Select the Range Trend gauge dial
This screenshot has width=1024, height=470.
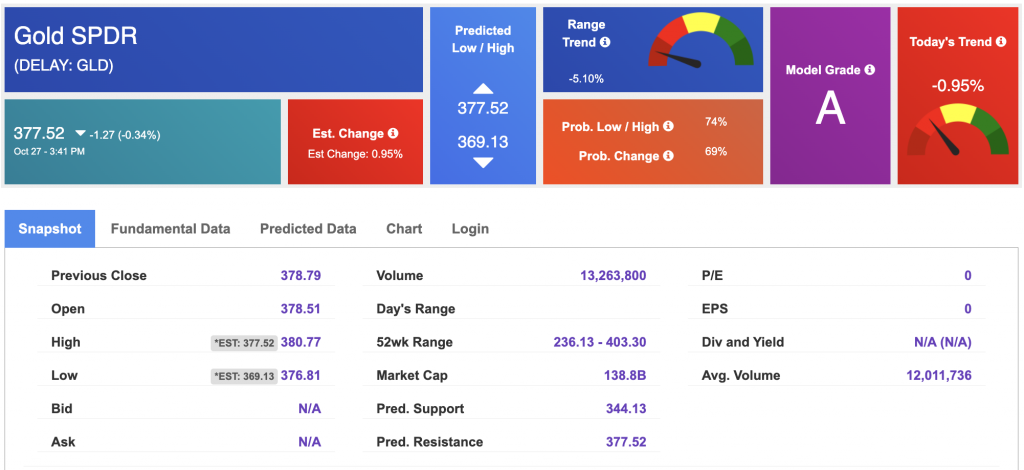tap(701, 47)
